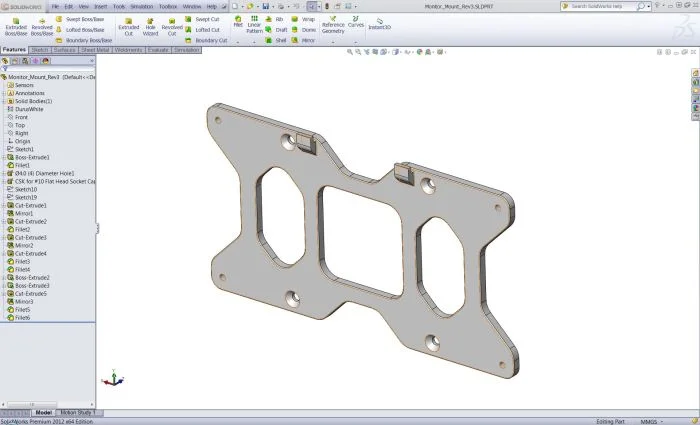700x425 pixels.
Task: Open the Sheet Metal tab
Action: (96, 49)
